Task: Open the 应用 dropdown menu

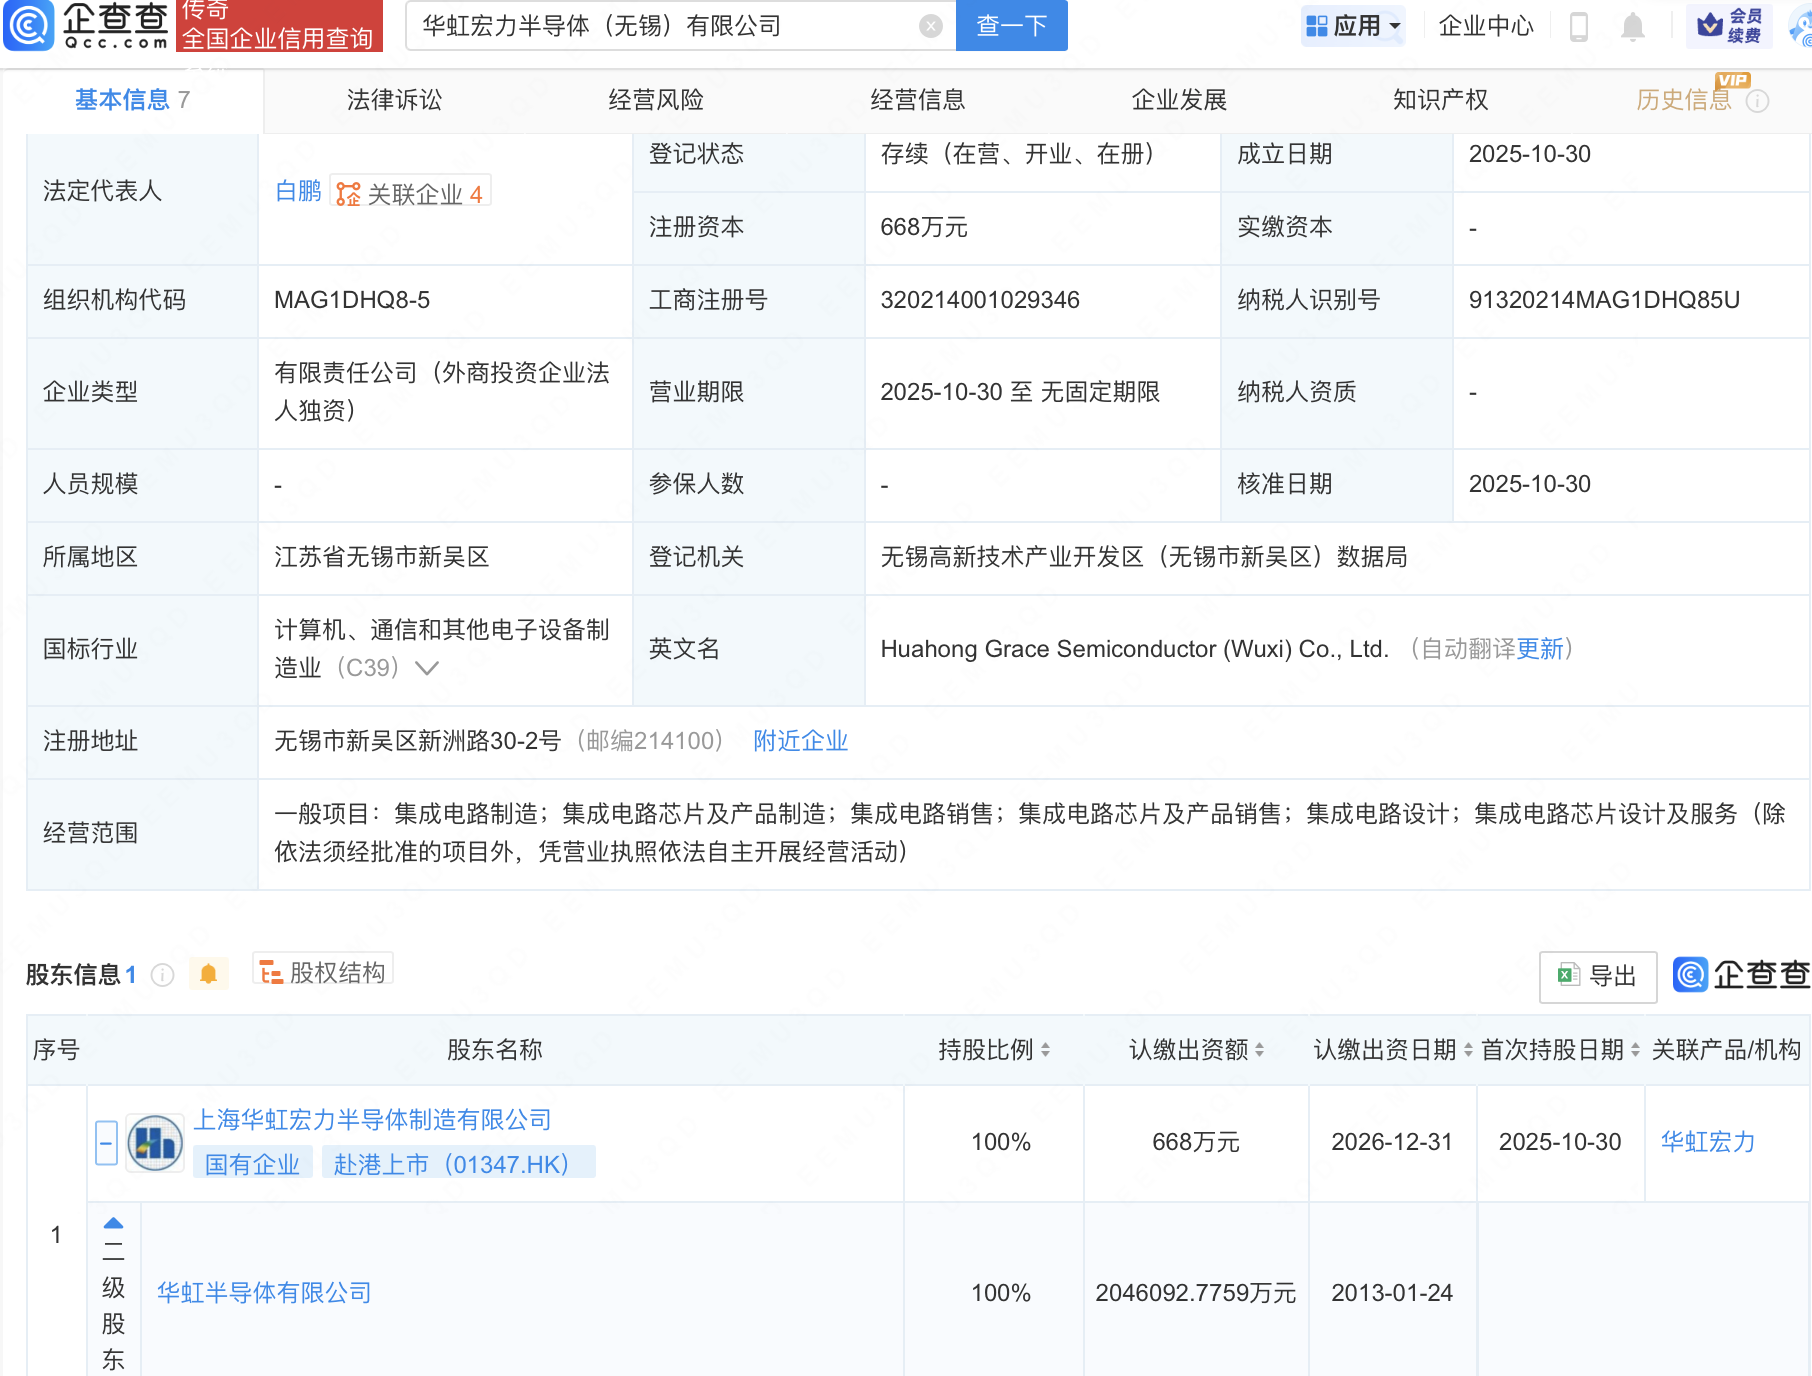Action: pos(1354,26)
